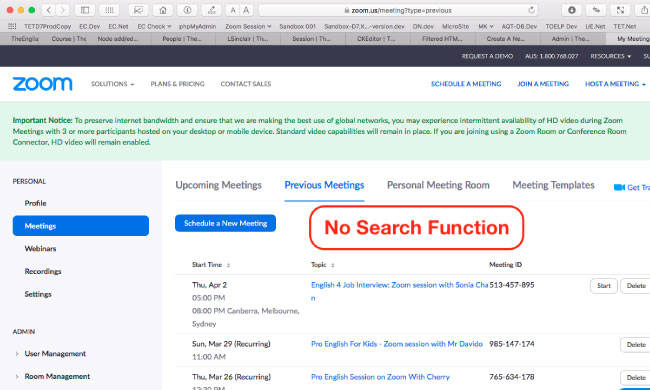Click Plans & Pricing in navigation
Viewport: 650px width, 390px height.
click(x=177, y=84)
